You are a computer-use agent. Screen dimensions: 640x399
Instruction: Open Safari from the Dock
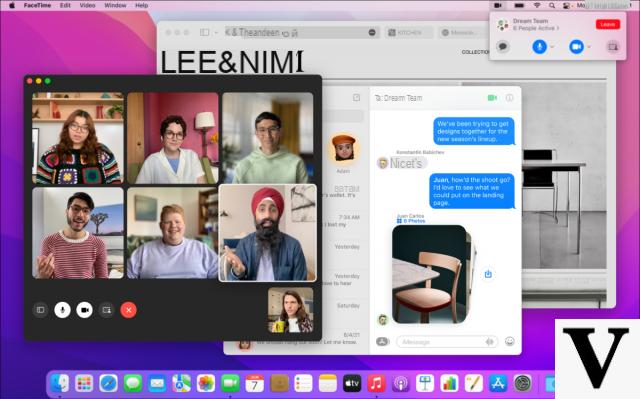[x=109, y=383]
